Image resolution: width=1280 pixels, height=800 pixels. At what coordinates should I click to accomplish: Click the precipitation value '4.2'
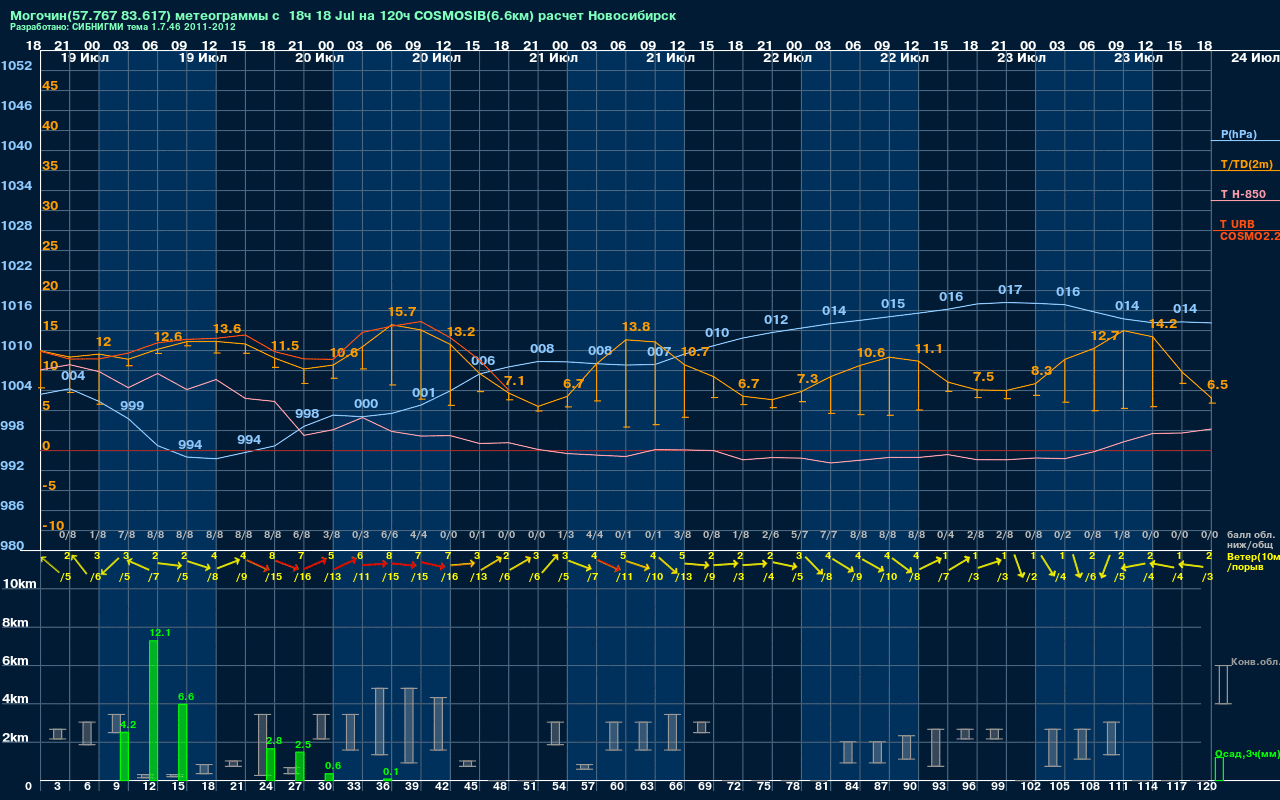point(128,724)
